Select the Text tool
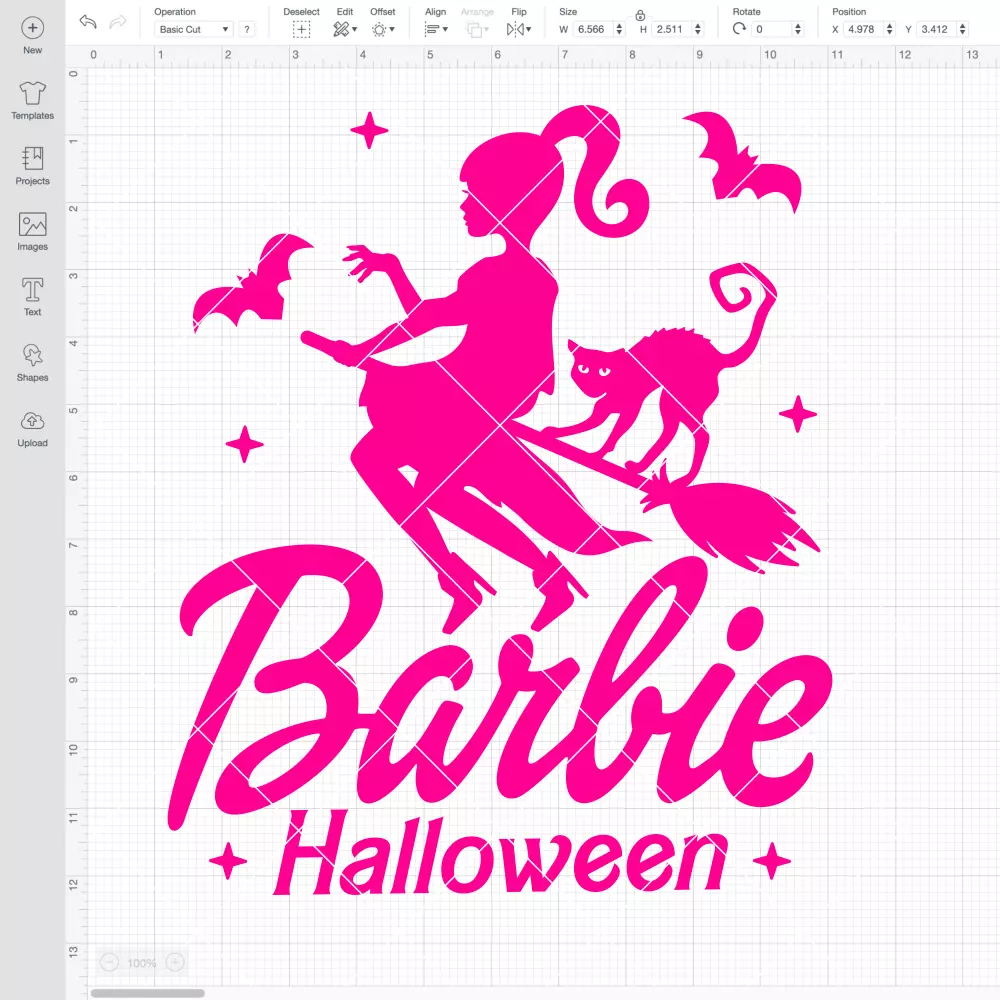The width and height of the screenshot is (1000, 1000). click(x=33, y=297)
